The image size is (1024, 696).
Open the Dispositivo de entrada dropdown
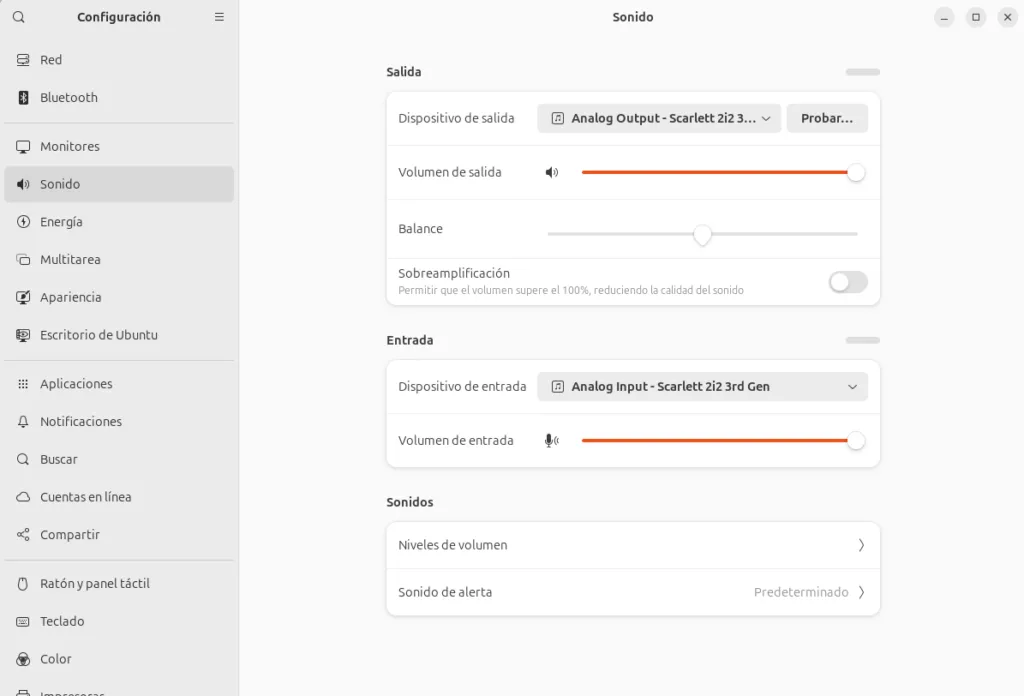(x=702, y=387)
